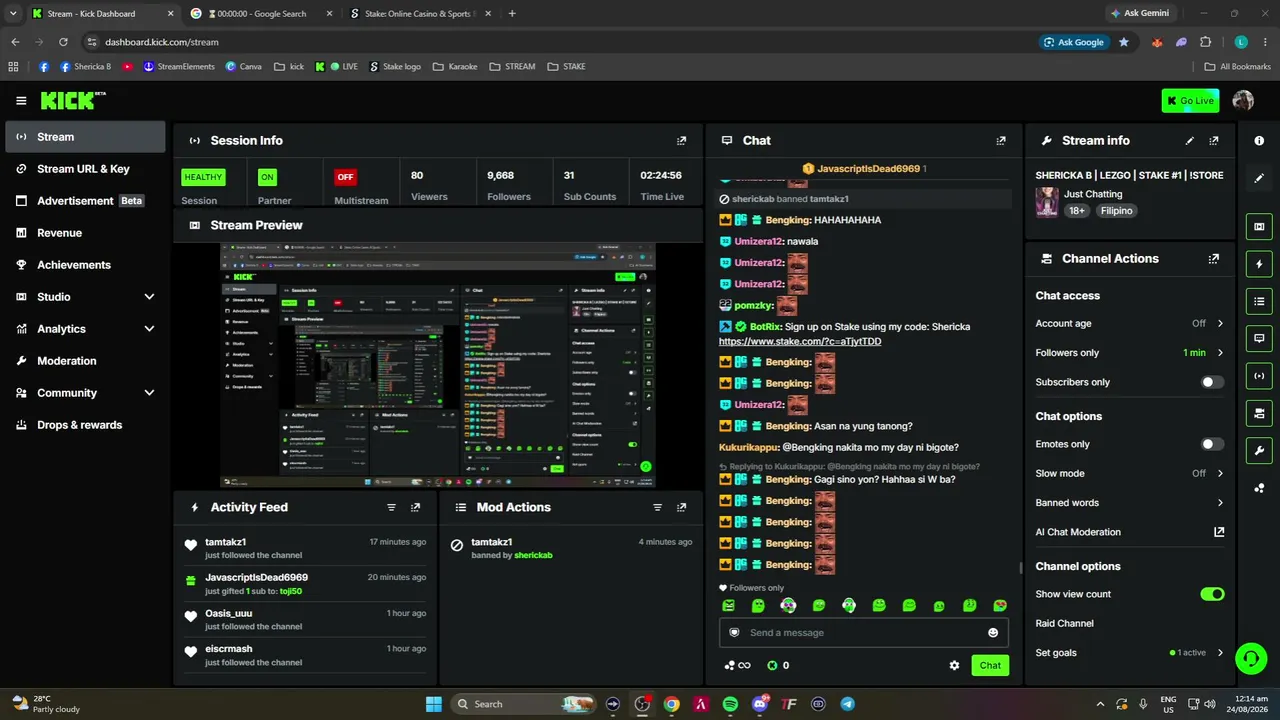The width and height of the screenshot is (1280, 720).
Task: Open Achievements in the sidebar
Action: pos(85,265)
